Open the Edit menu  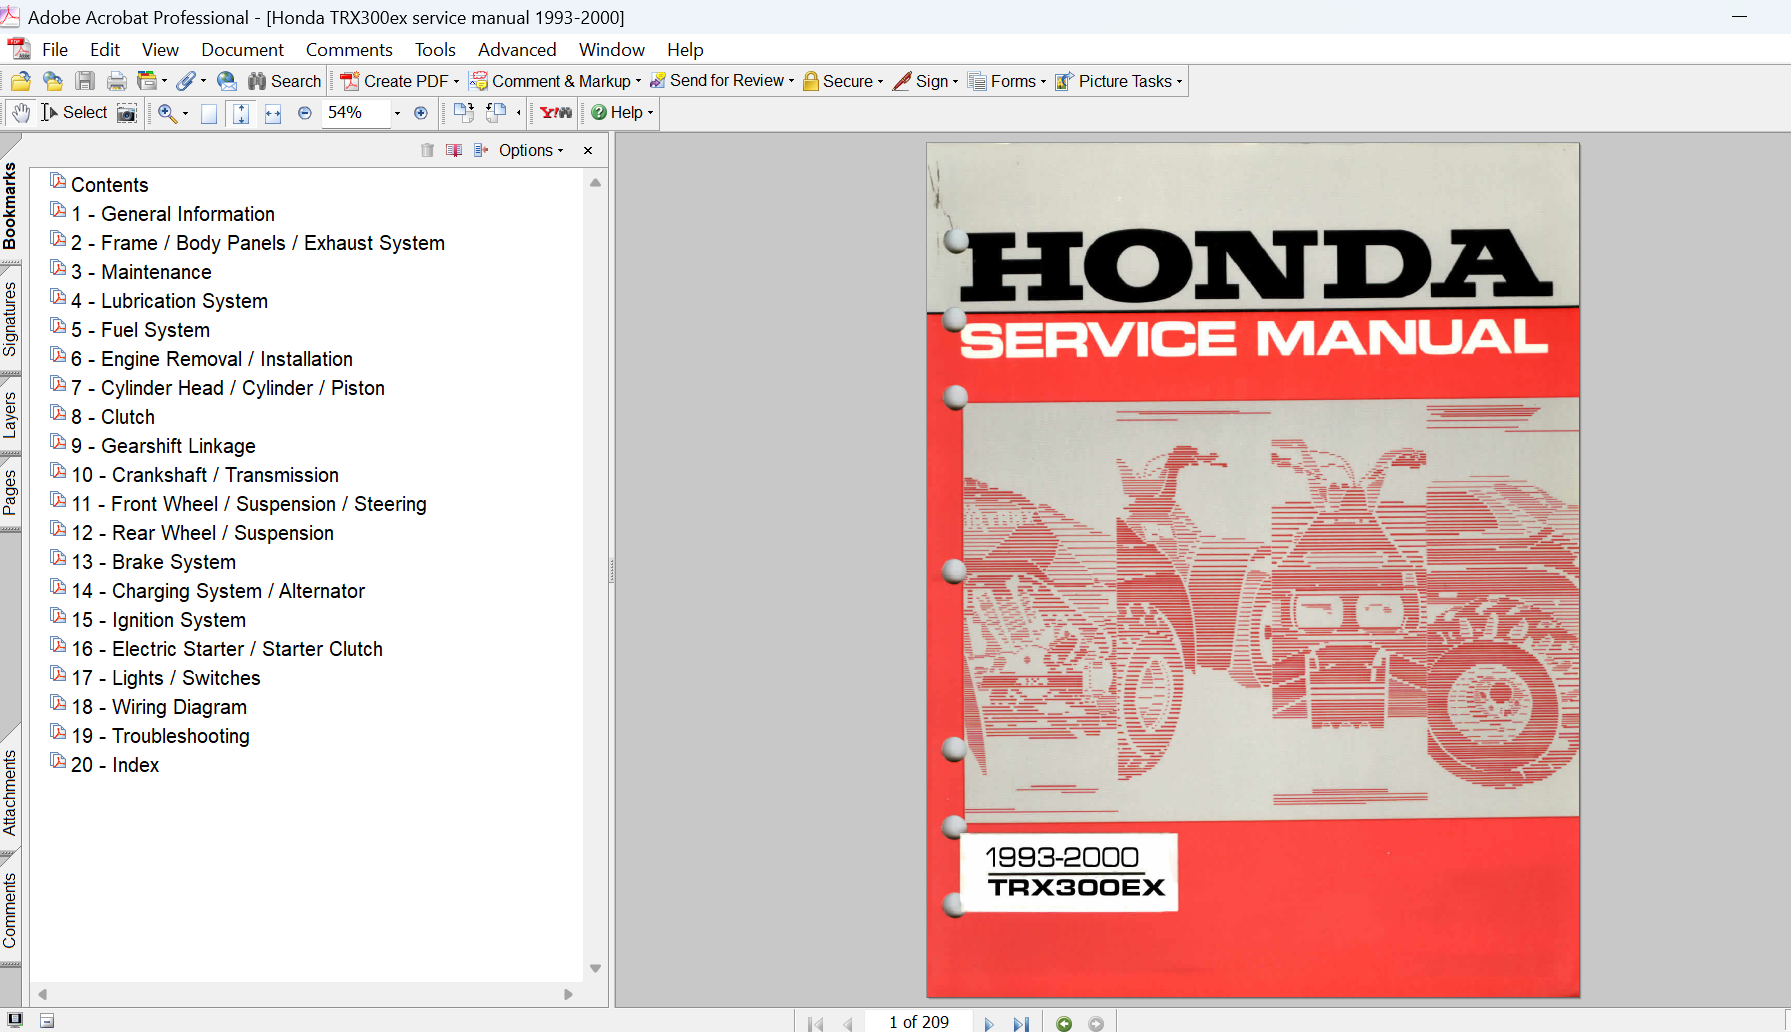coord(105,49)
